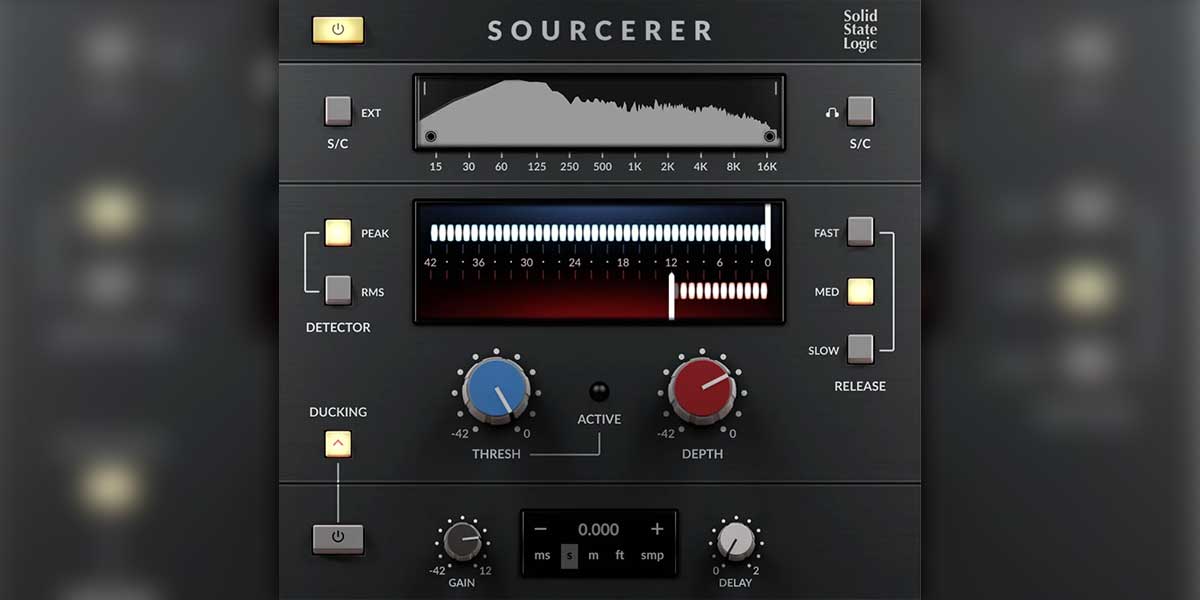Click the Solid State Logic logo
The image size is (1200, 600).
(860, 30)
